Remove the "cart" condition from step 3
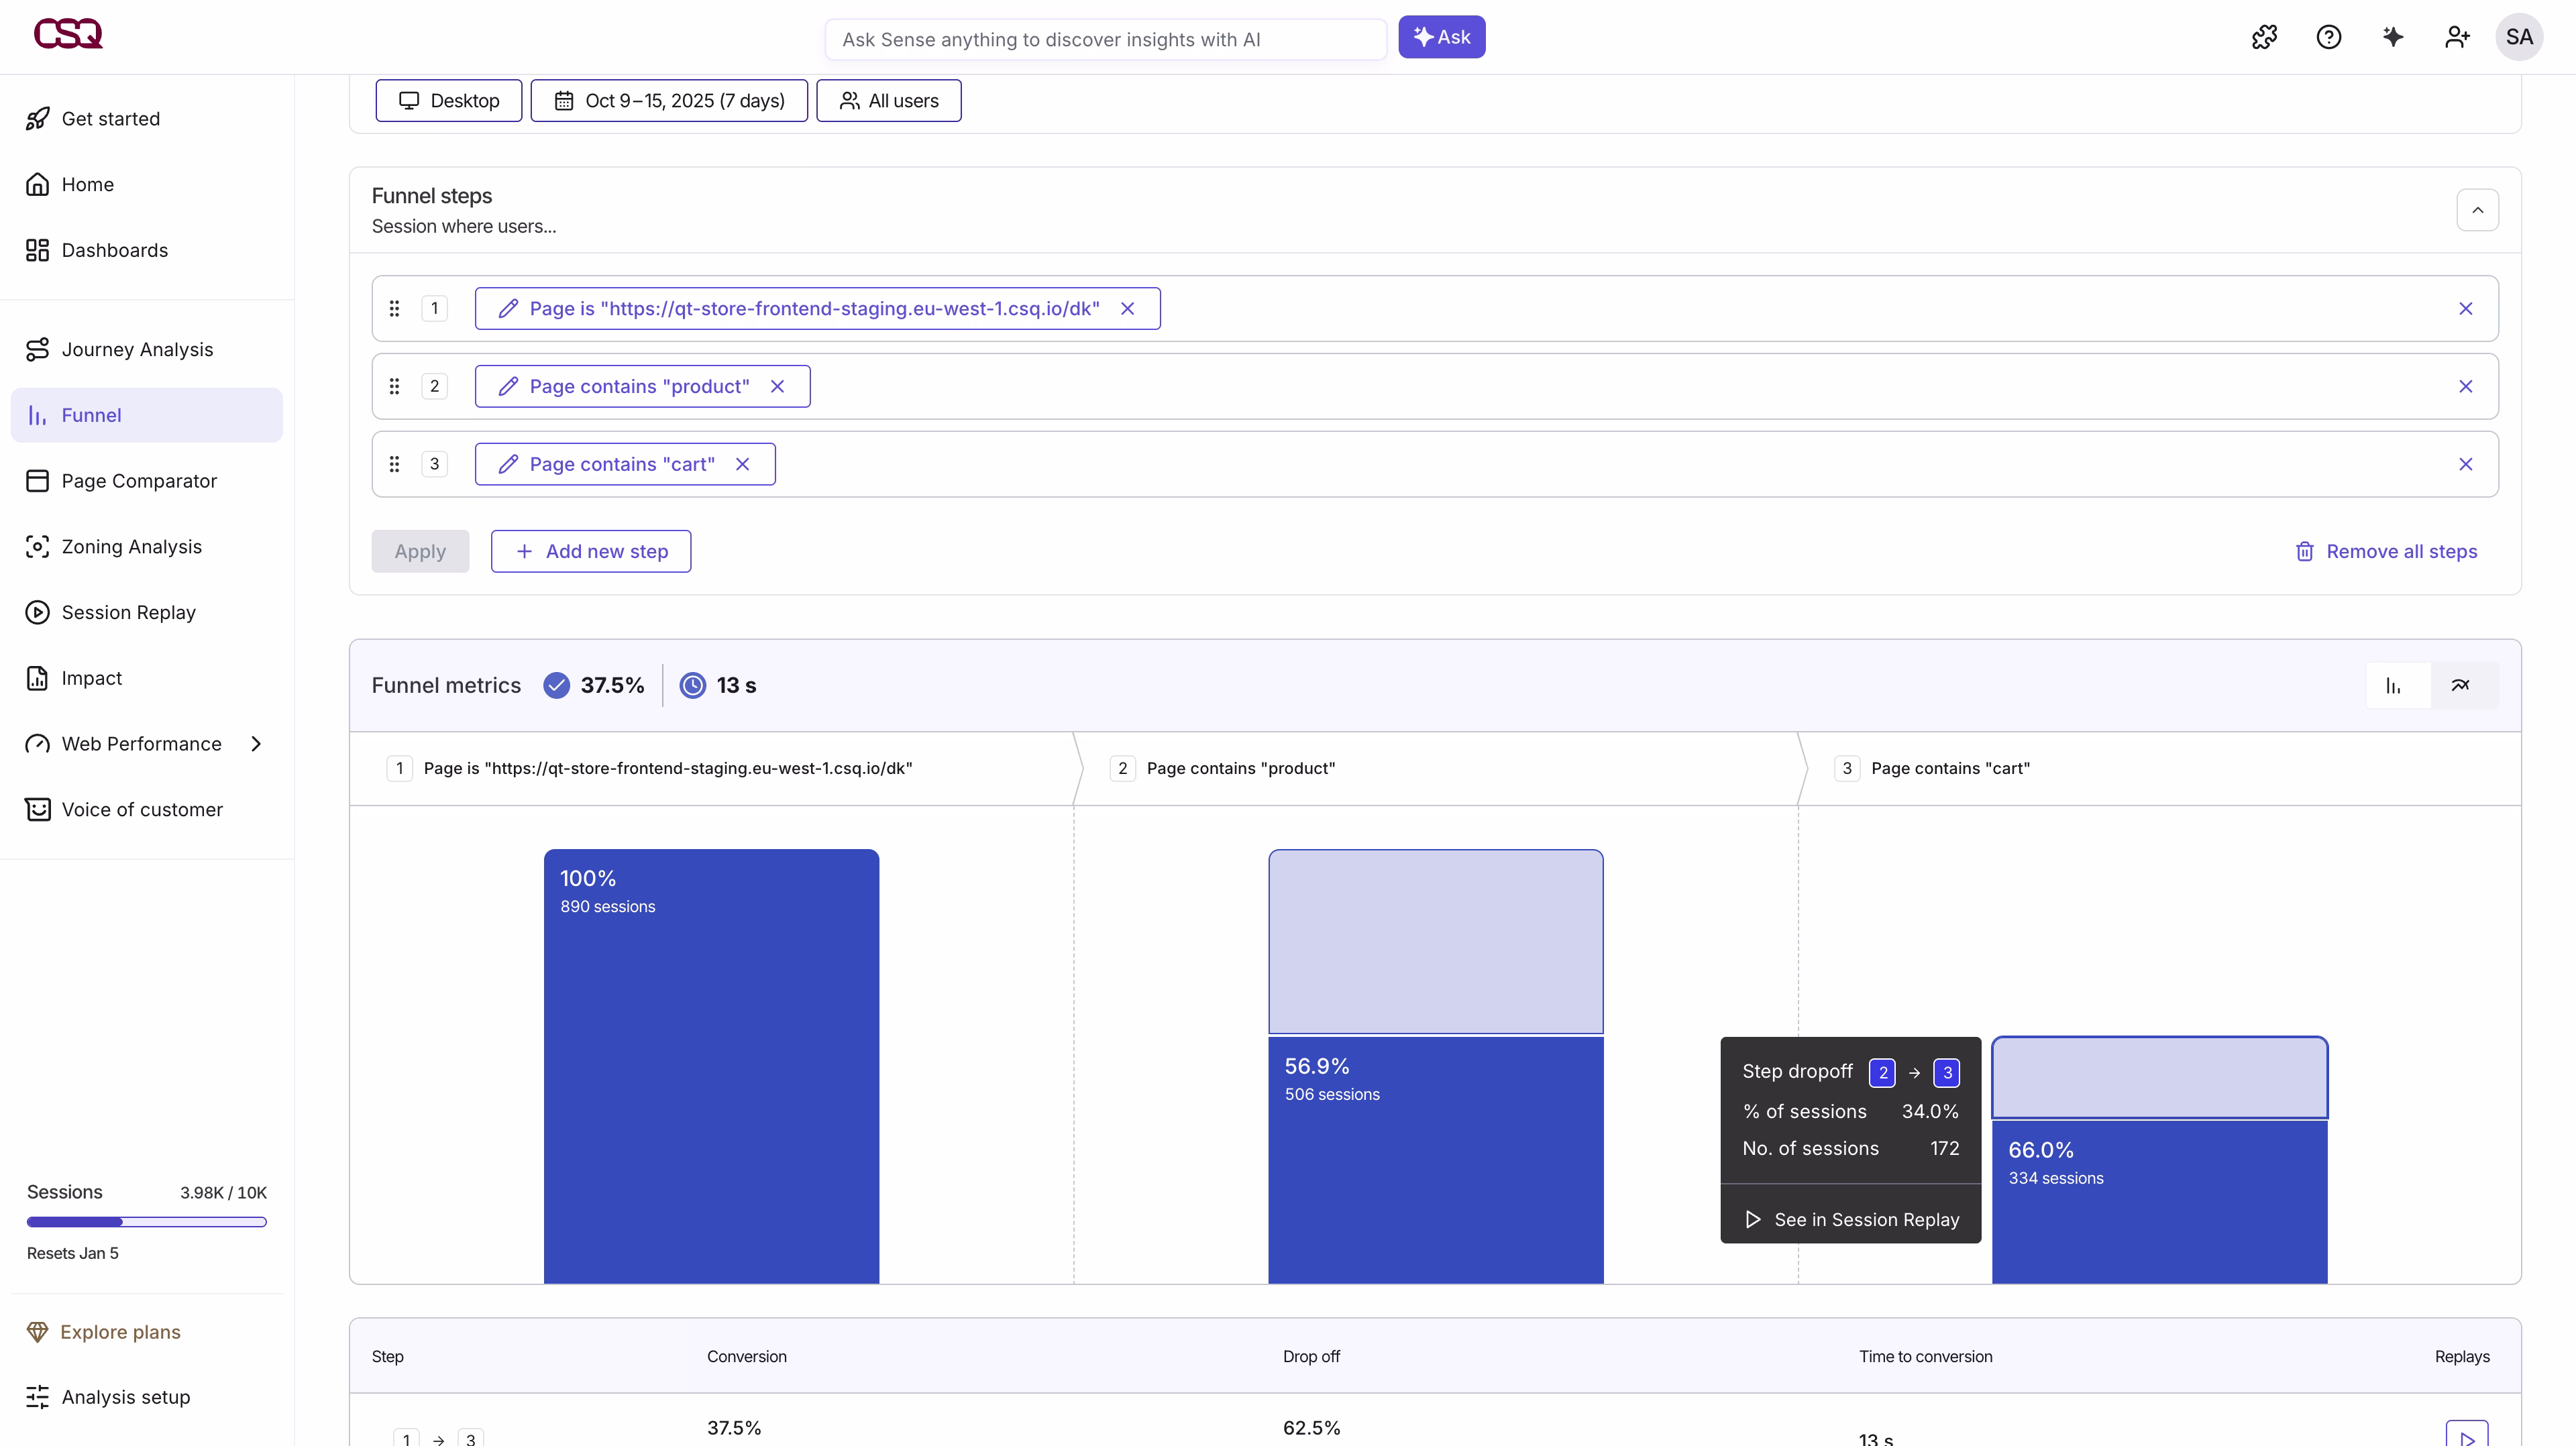The height and width of the screenshot is (1446, 2576). click(742, 464)
